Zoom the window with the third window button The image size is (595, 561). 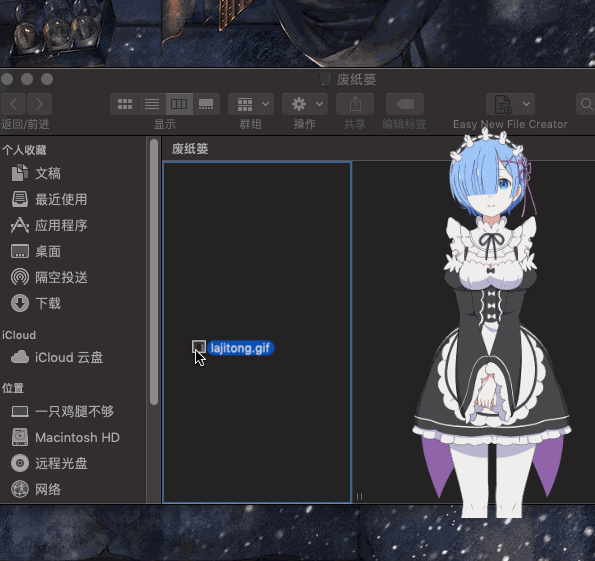(47, 79)
